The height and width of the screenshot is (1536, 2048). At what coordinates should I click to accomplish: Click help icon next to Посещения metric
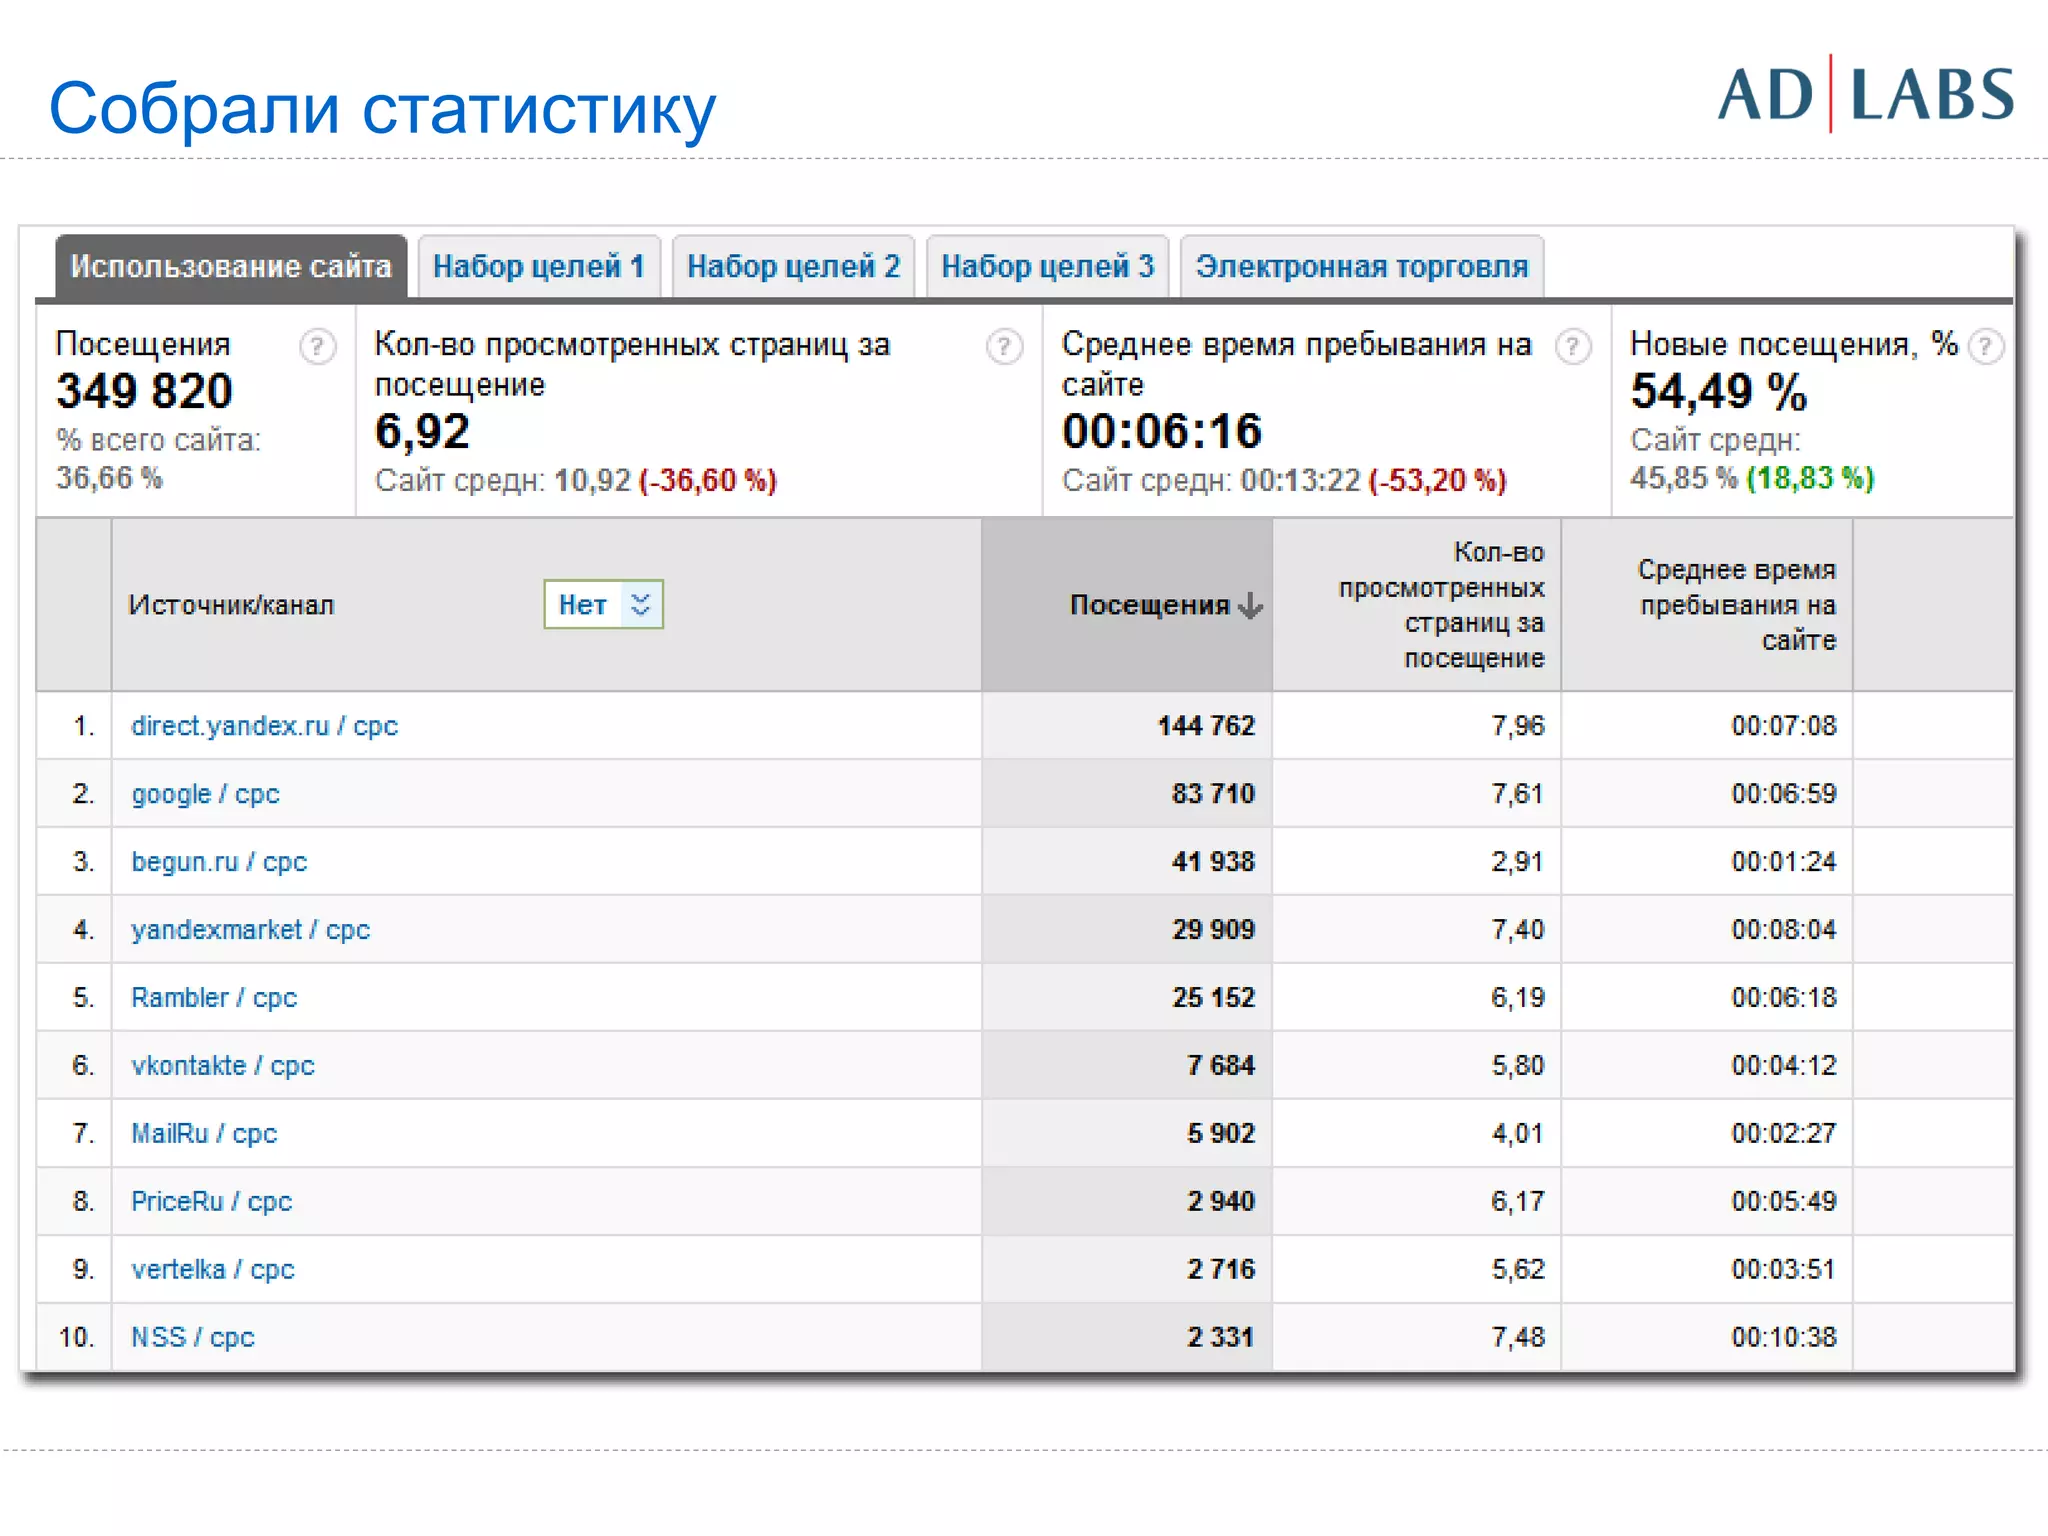317,347
